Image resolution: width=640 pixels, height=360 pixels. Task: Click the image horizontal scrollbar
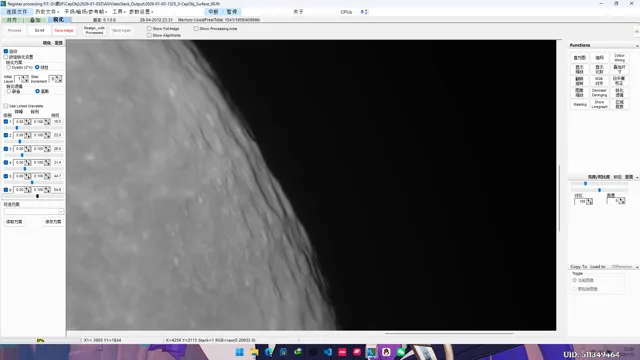click(x=449, y=333)
